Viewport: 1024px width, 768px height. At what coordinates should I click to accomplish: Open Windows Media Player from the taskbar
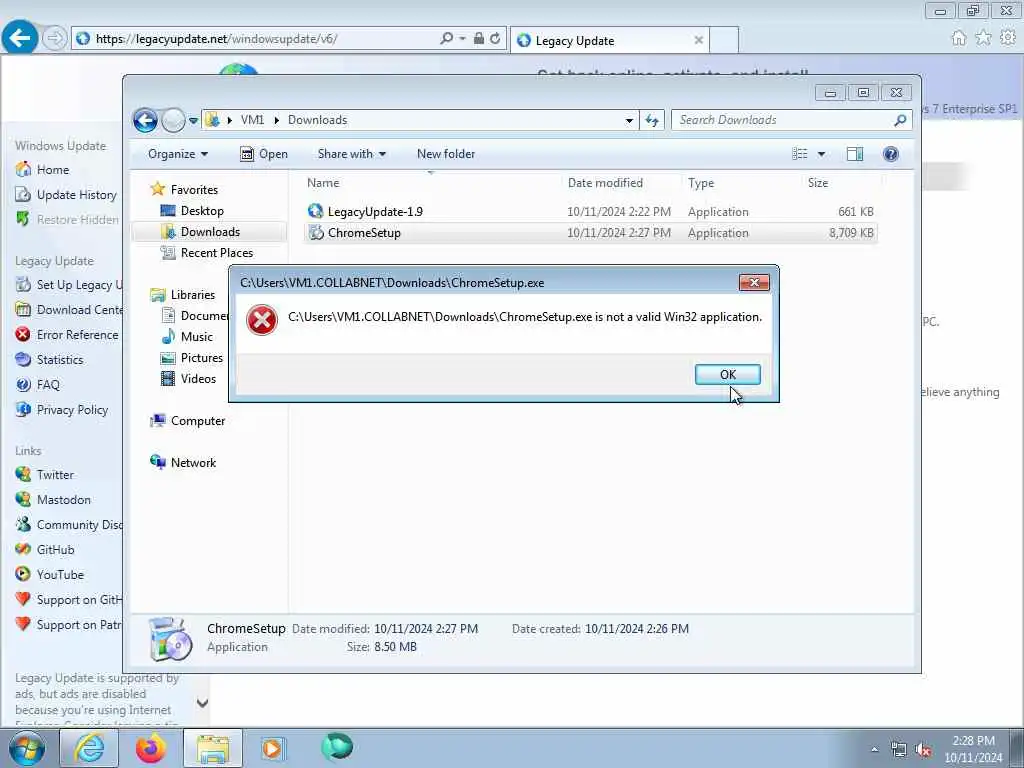click(272, 748)
